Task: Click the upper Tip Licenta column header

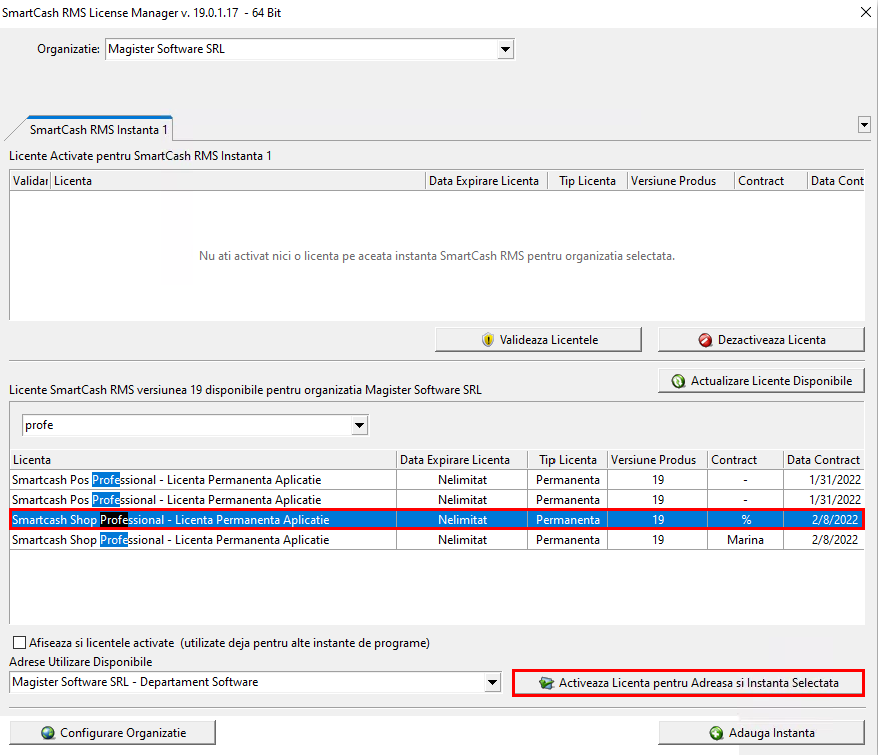Action: [587, 181]
